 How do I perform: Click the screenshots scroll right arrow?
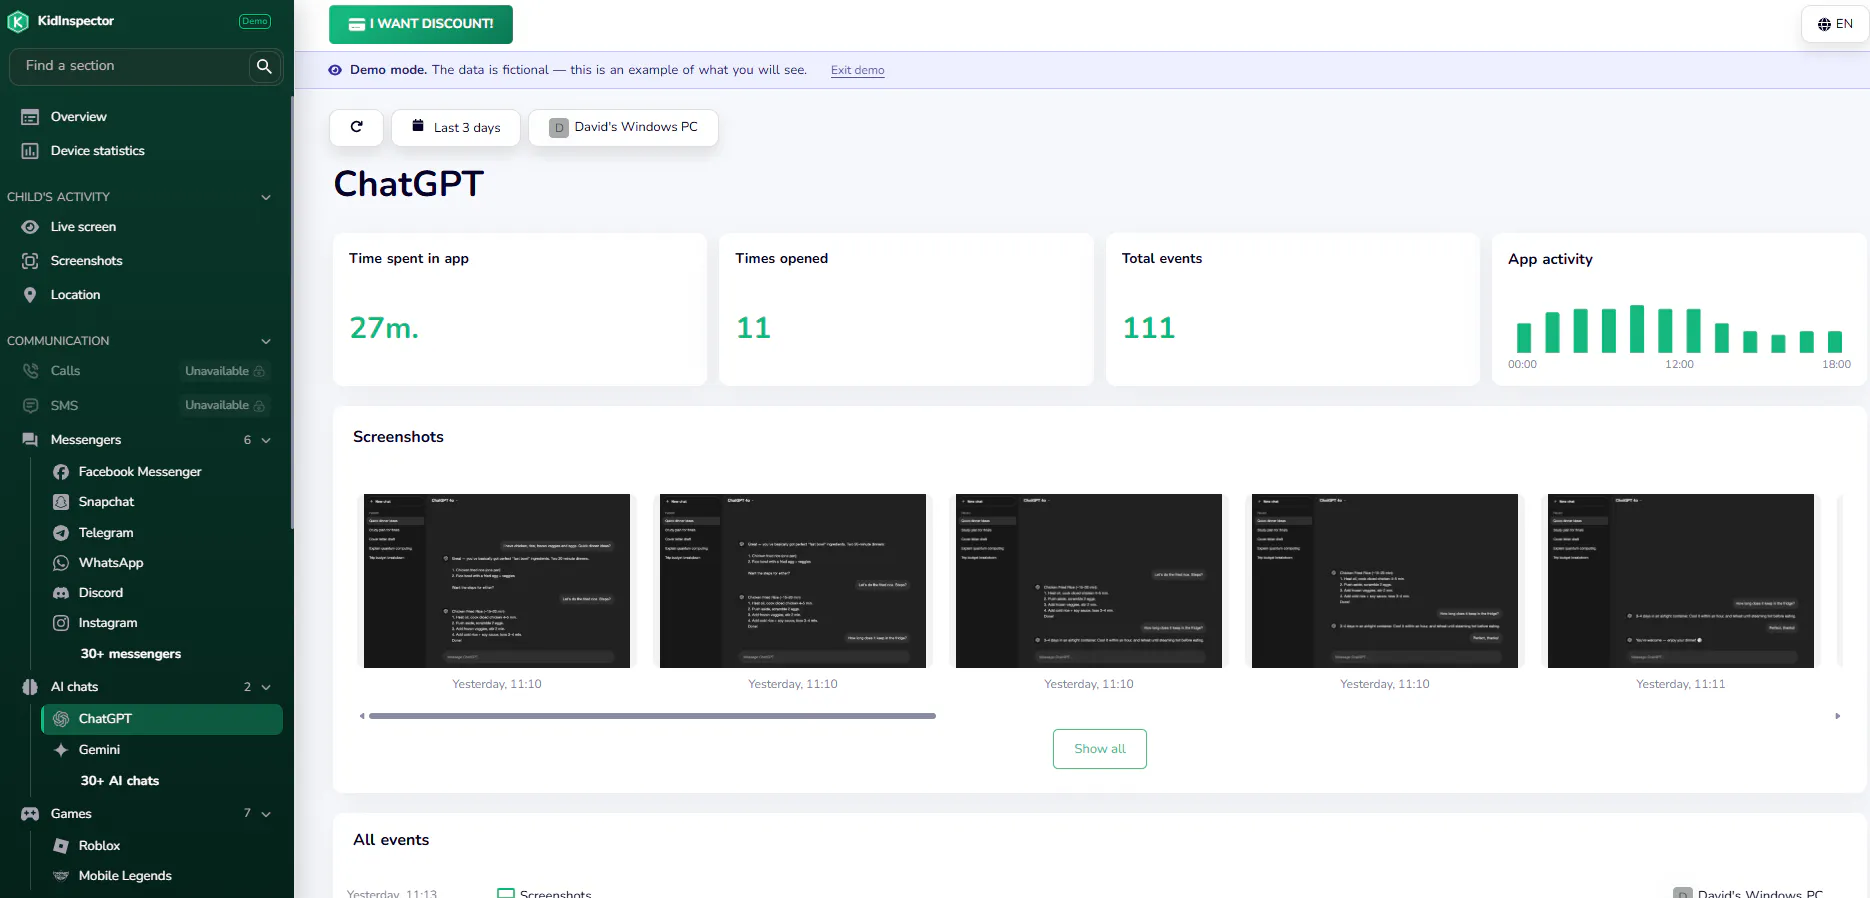tap(1838, 716)
